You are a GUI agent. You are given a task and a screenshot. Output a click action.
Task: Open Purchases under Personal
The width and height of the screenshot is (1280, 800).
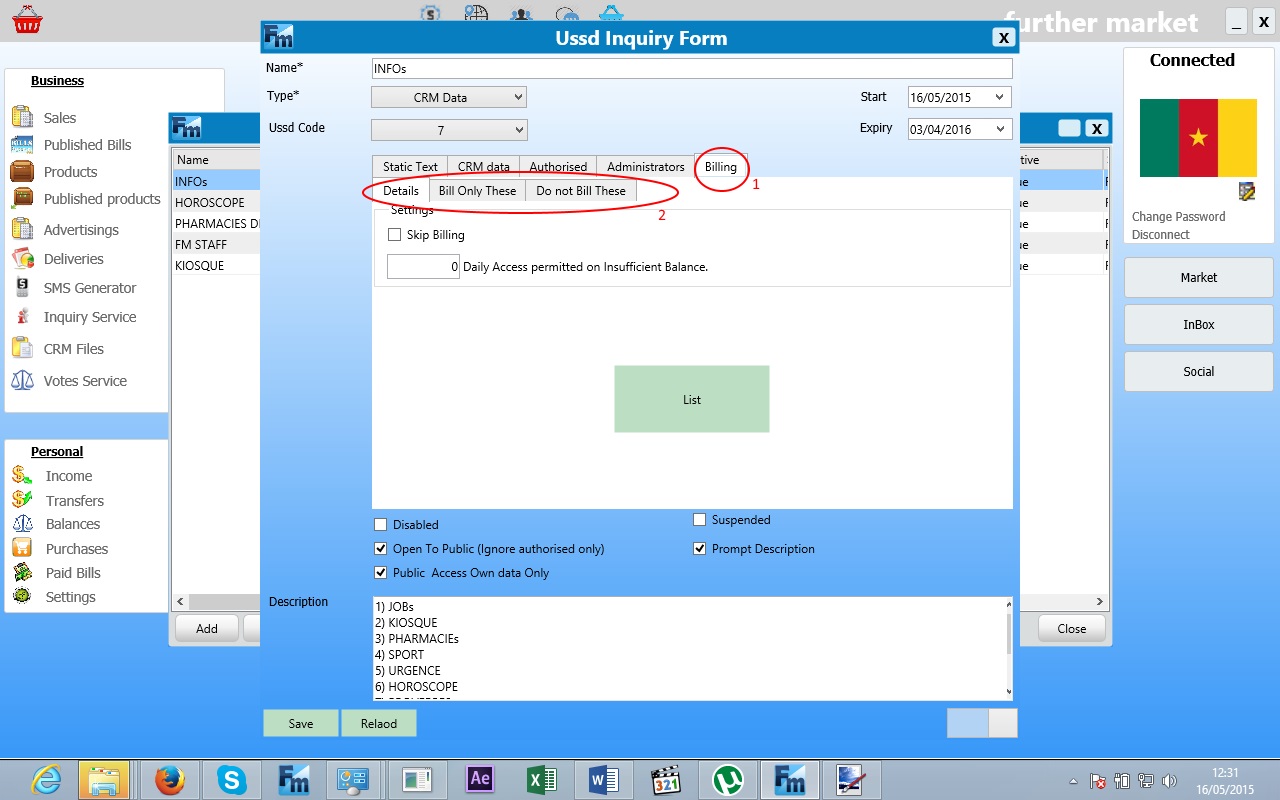tap(76, 549)
